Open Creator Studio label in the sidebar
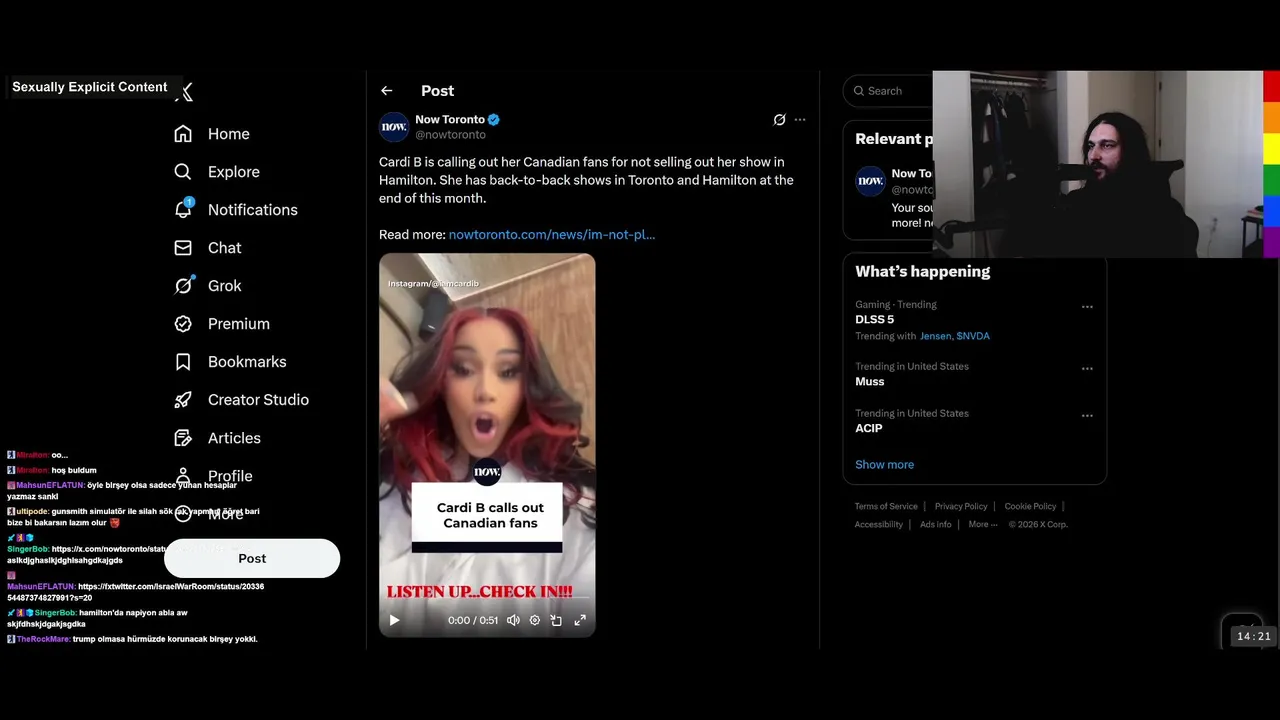Viewport: 1280px width, 720px height. 258,400
